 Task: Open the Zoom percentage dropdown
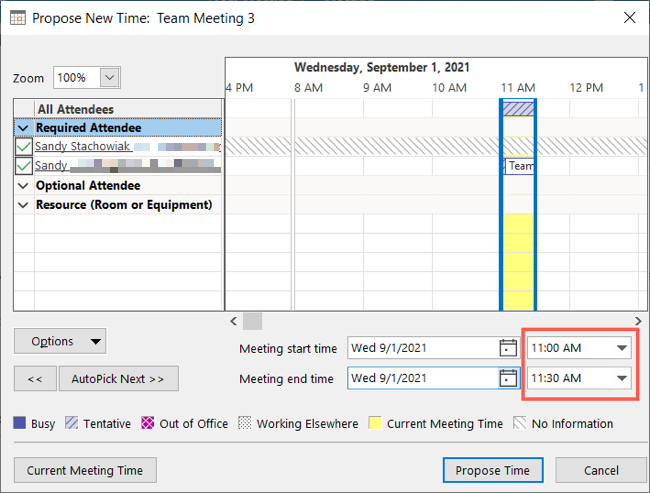[x=110, y=78]
